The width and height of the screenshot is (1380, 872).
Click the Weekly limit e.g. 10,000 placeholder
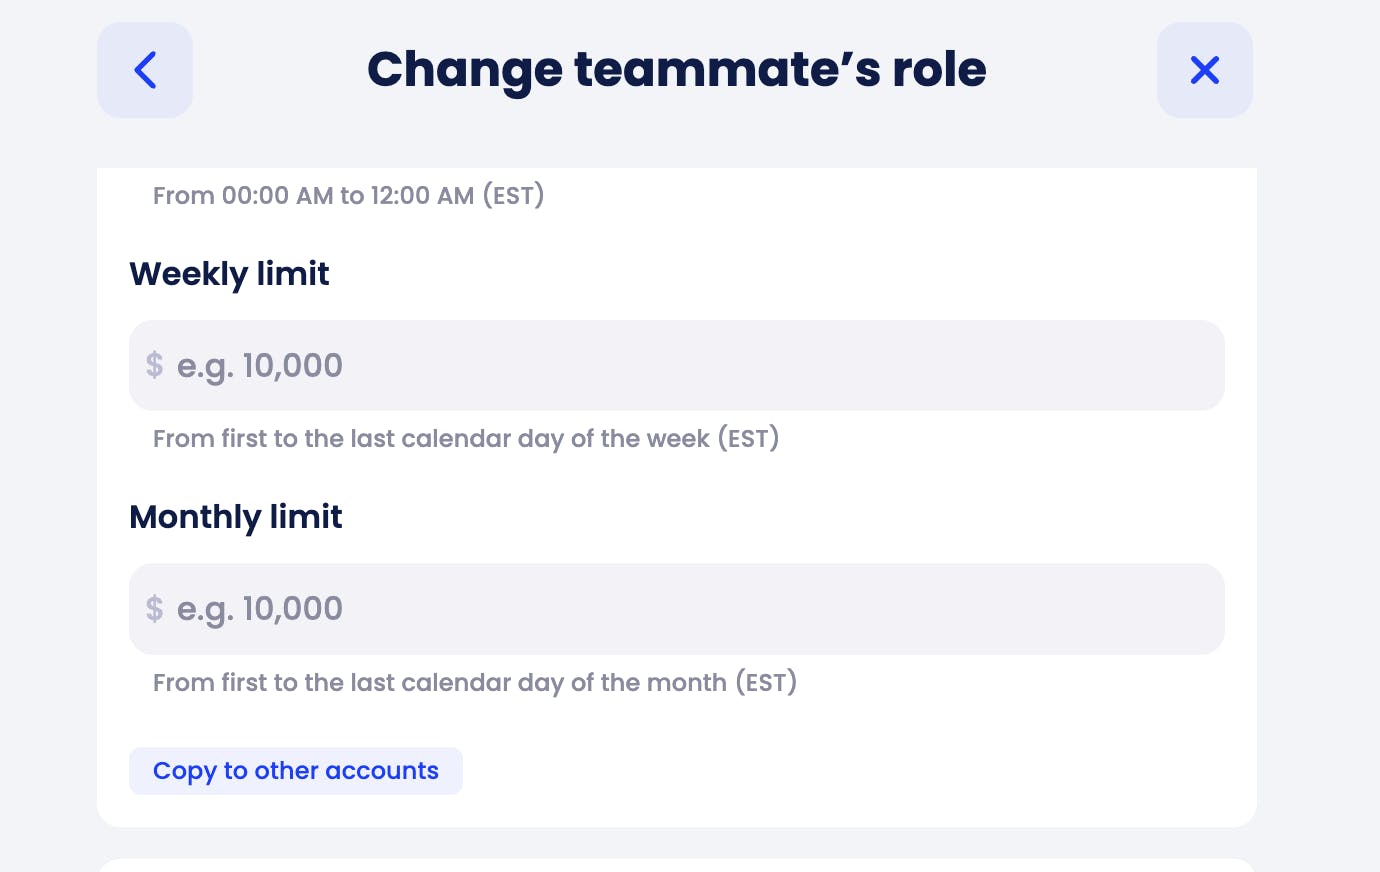(260, 366)
